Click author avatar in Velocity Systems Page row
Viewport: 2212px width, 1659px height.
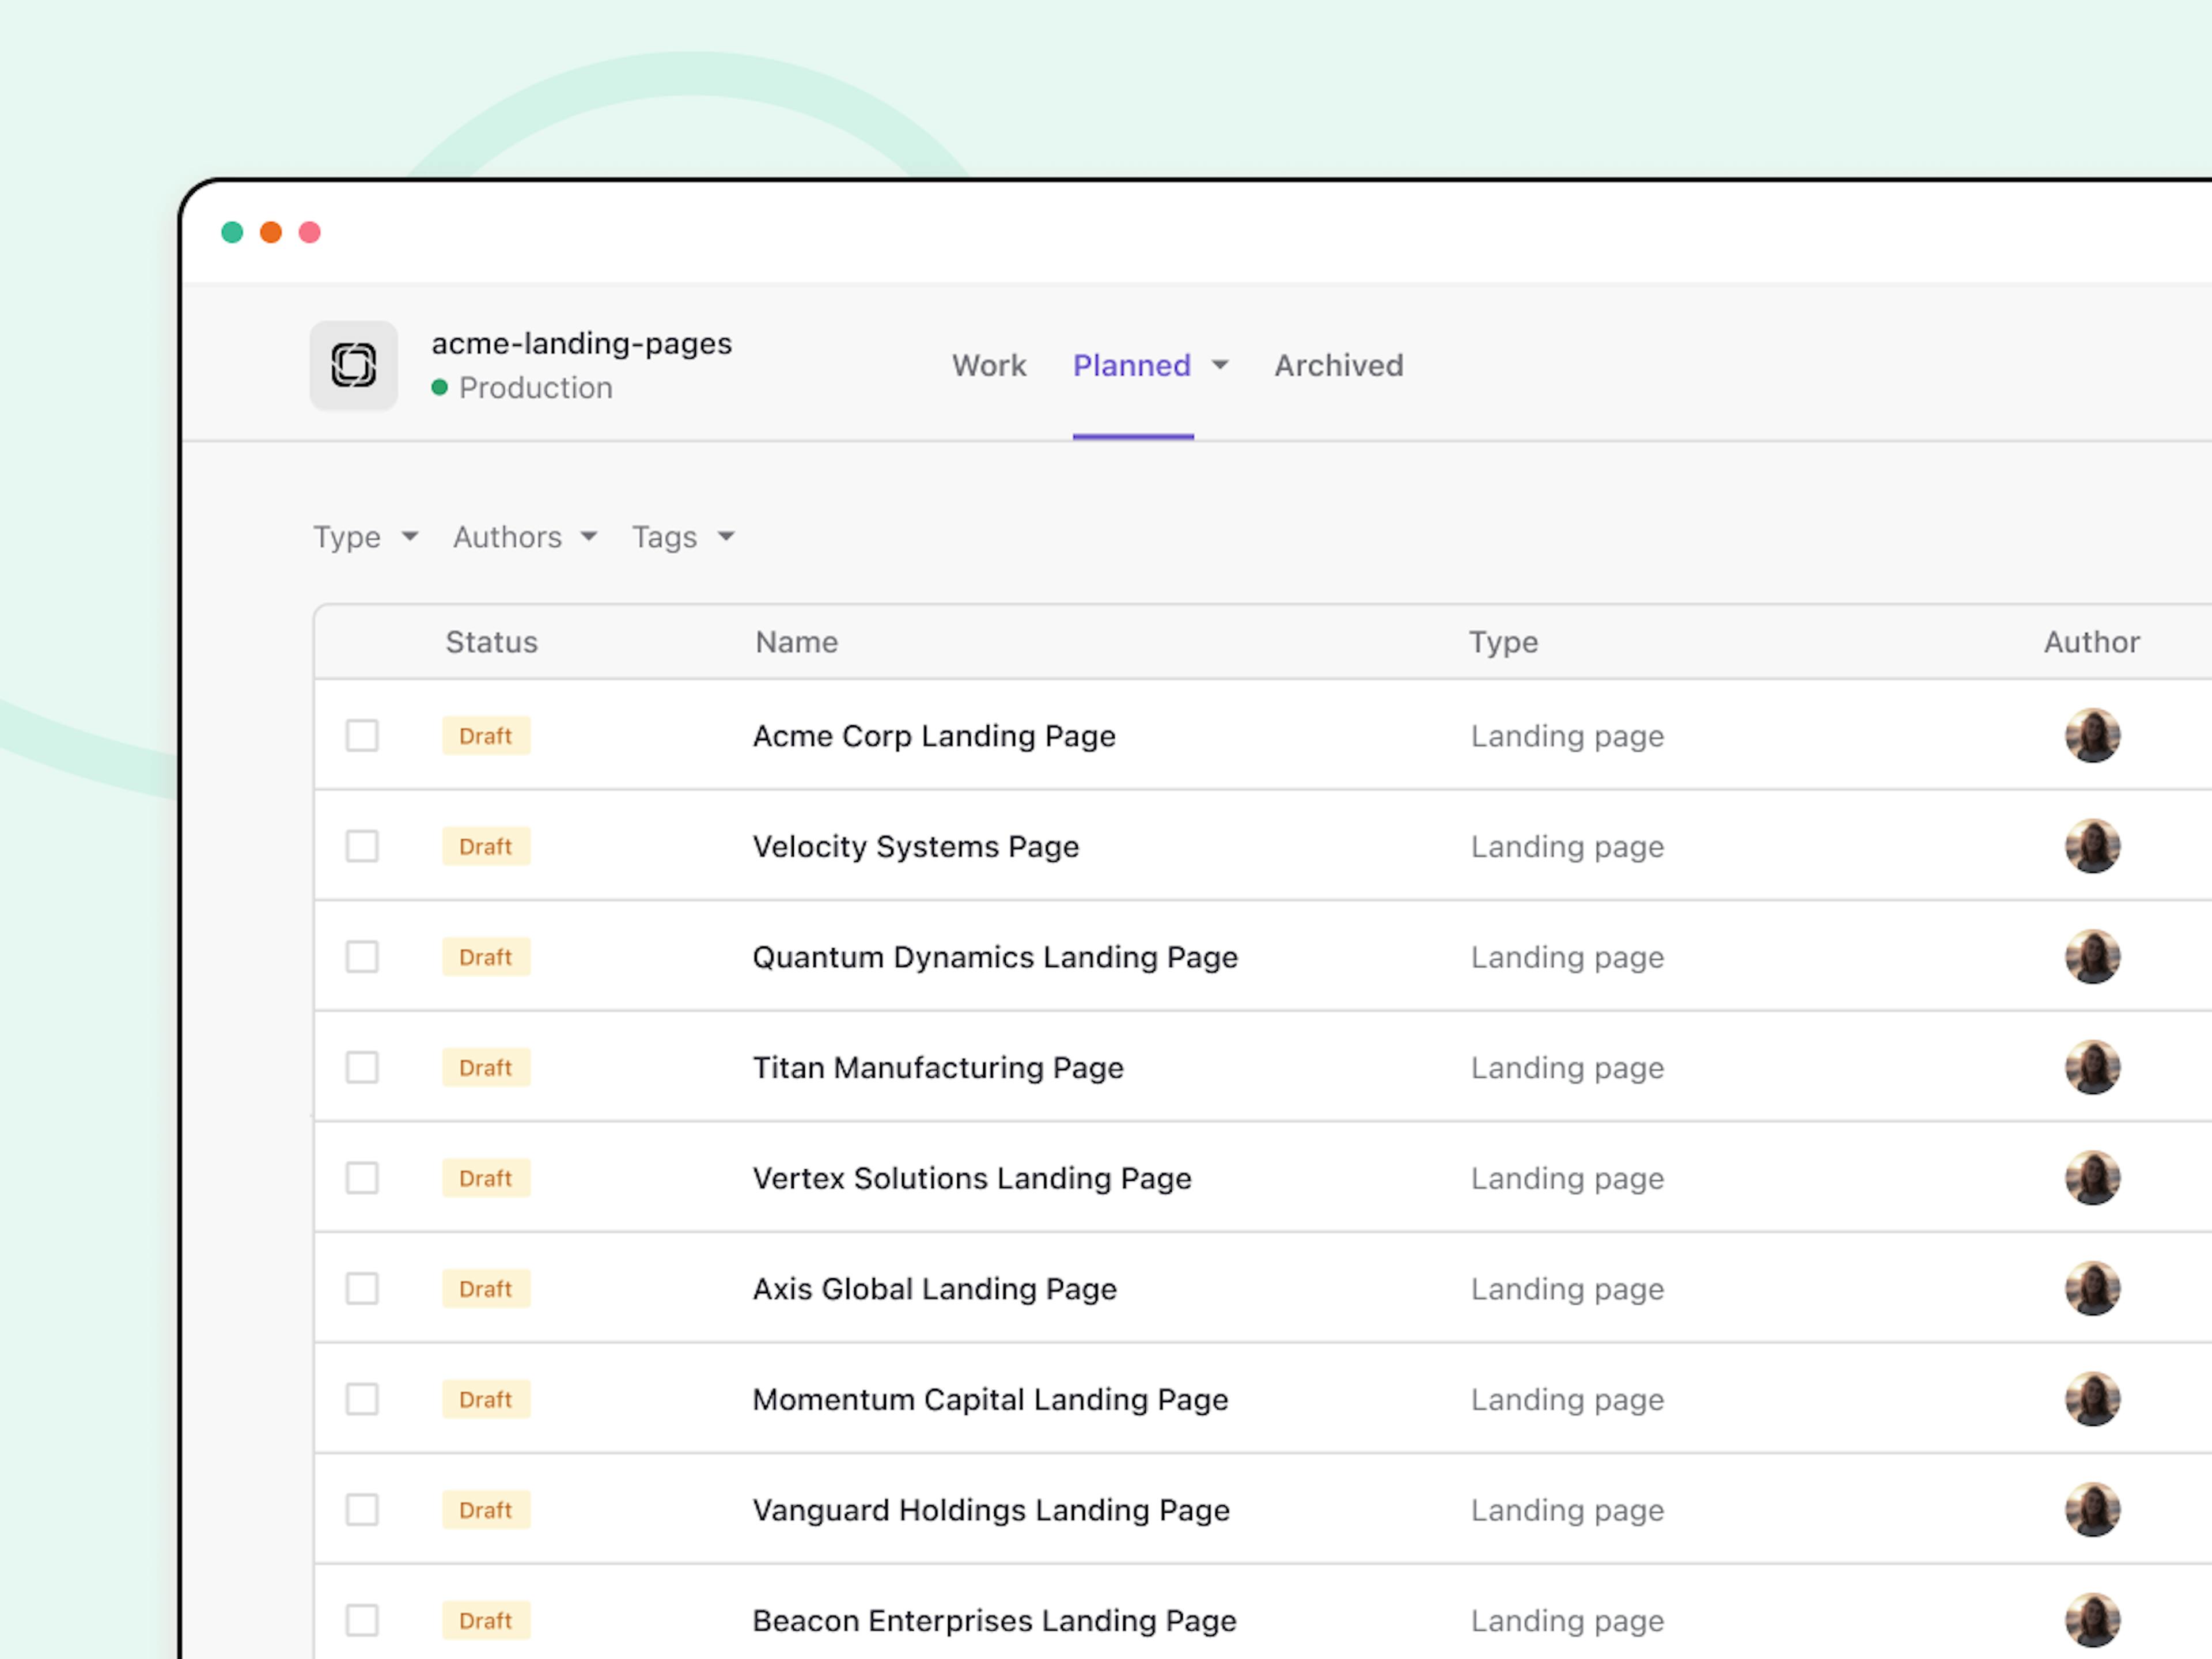click(x=2092, y=847)
